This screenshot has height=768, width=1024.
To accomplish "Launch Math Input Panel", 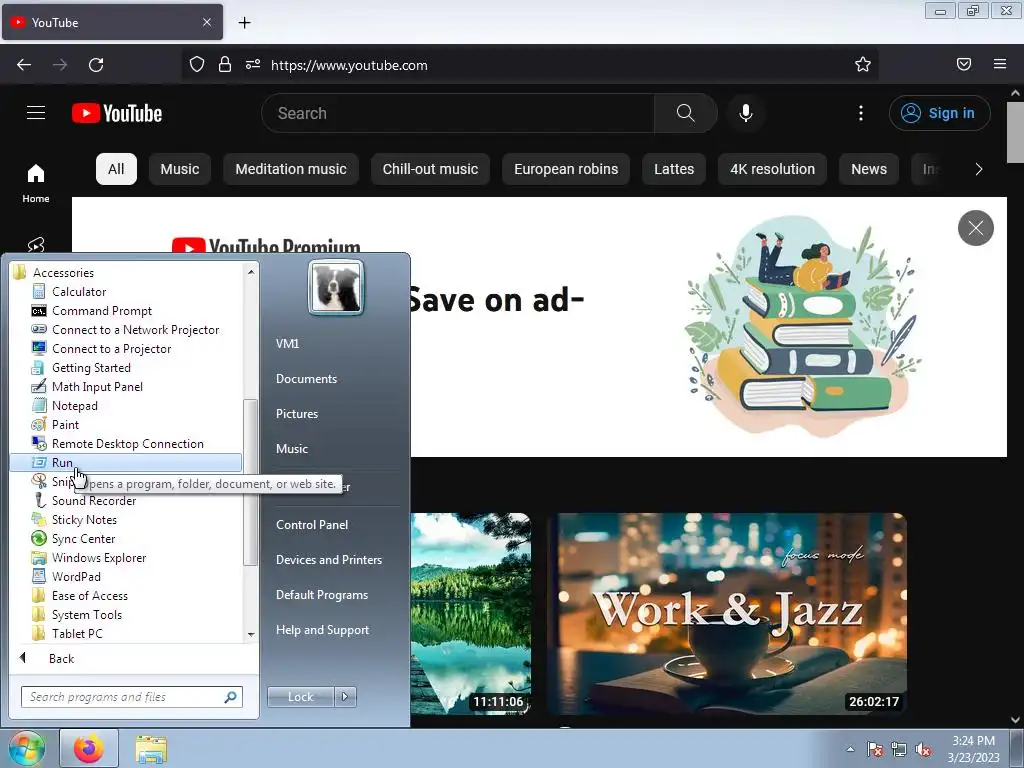I will (x=97, y=387).
